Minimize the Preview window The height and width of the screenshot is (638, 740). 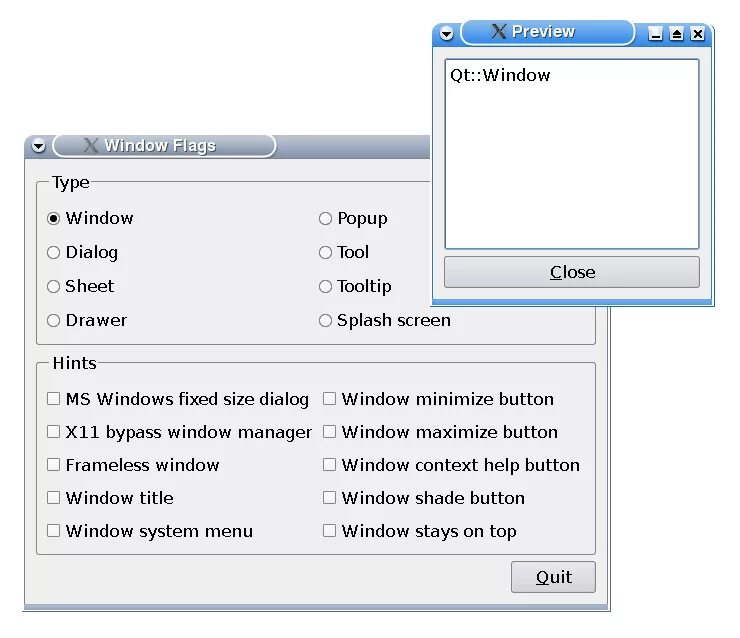tap(656, 34)
